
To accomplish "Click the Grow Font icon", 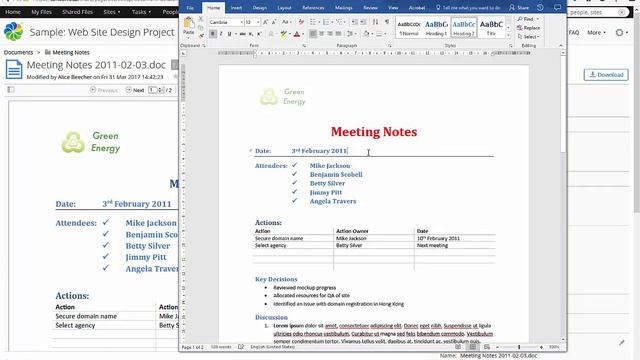I will tap(265, 22).
